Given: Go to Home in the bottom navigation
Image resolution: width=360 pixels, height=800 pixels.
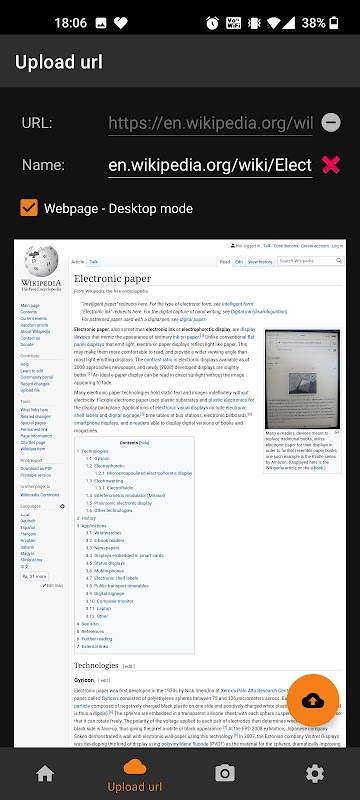Looking at the screenshot, I should coord(45,773).
